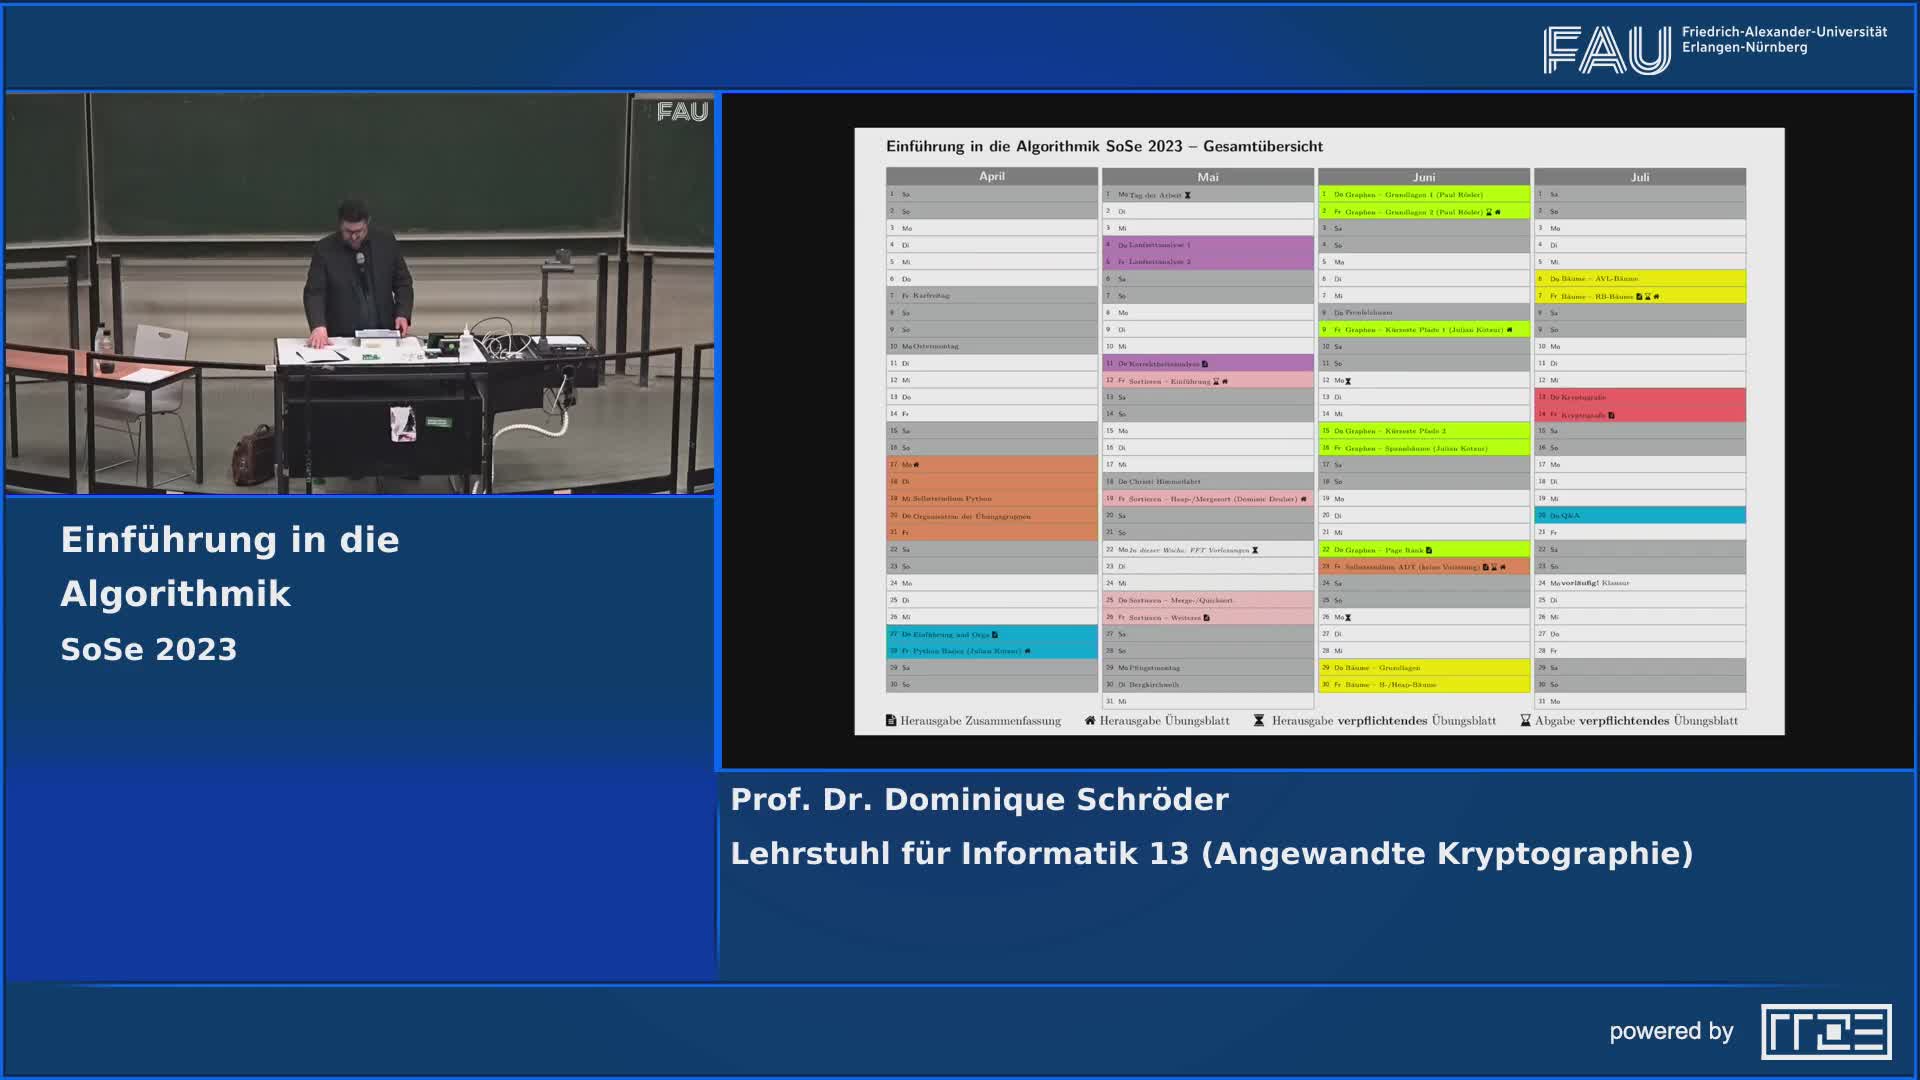Click the document icon beside 'Herausgabe Zusammenfassung'
The height and width of the screenshot is (1080, 1920).
point(891,720)
